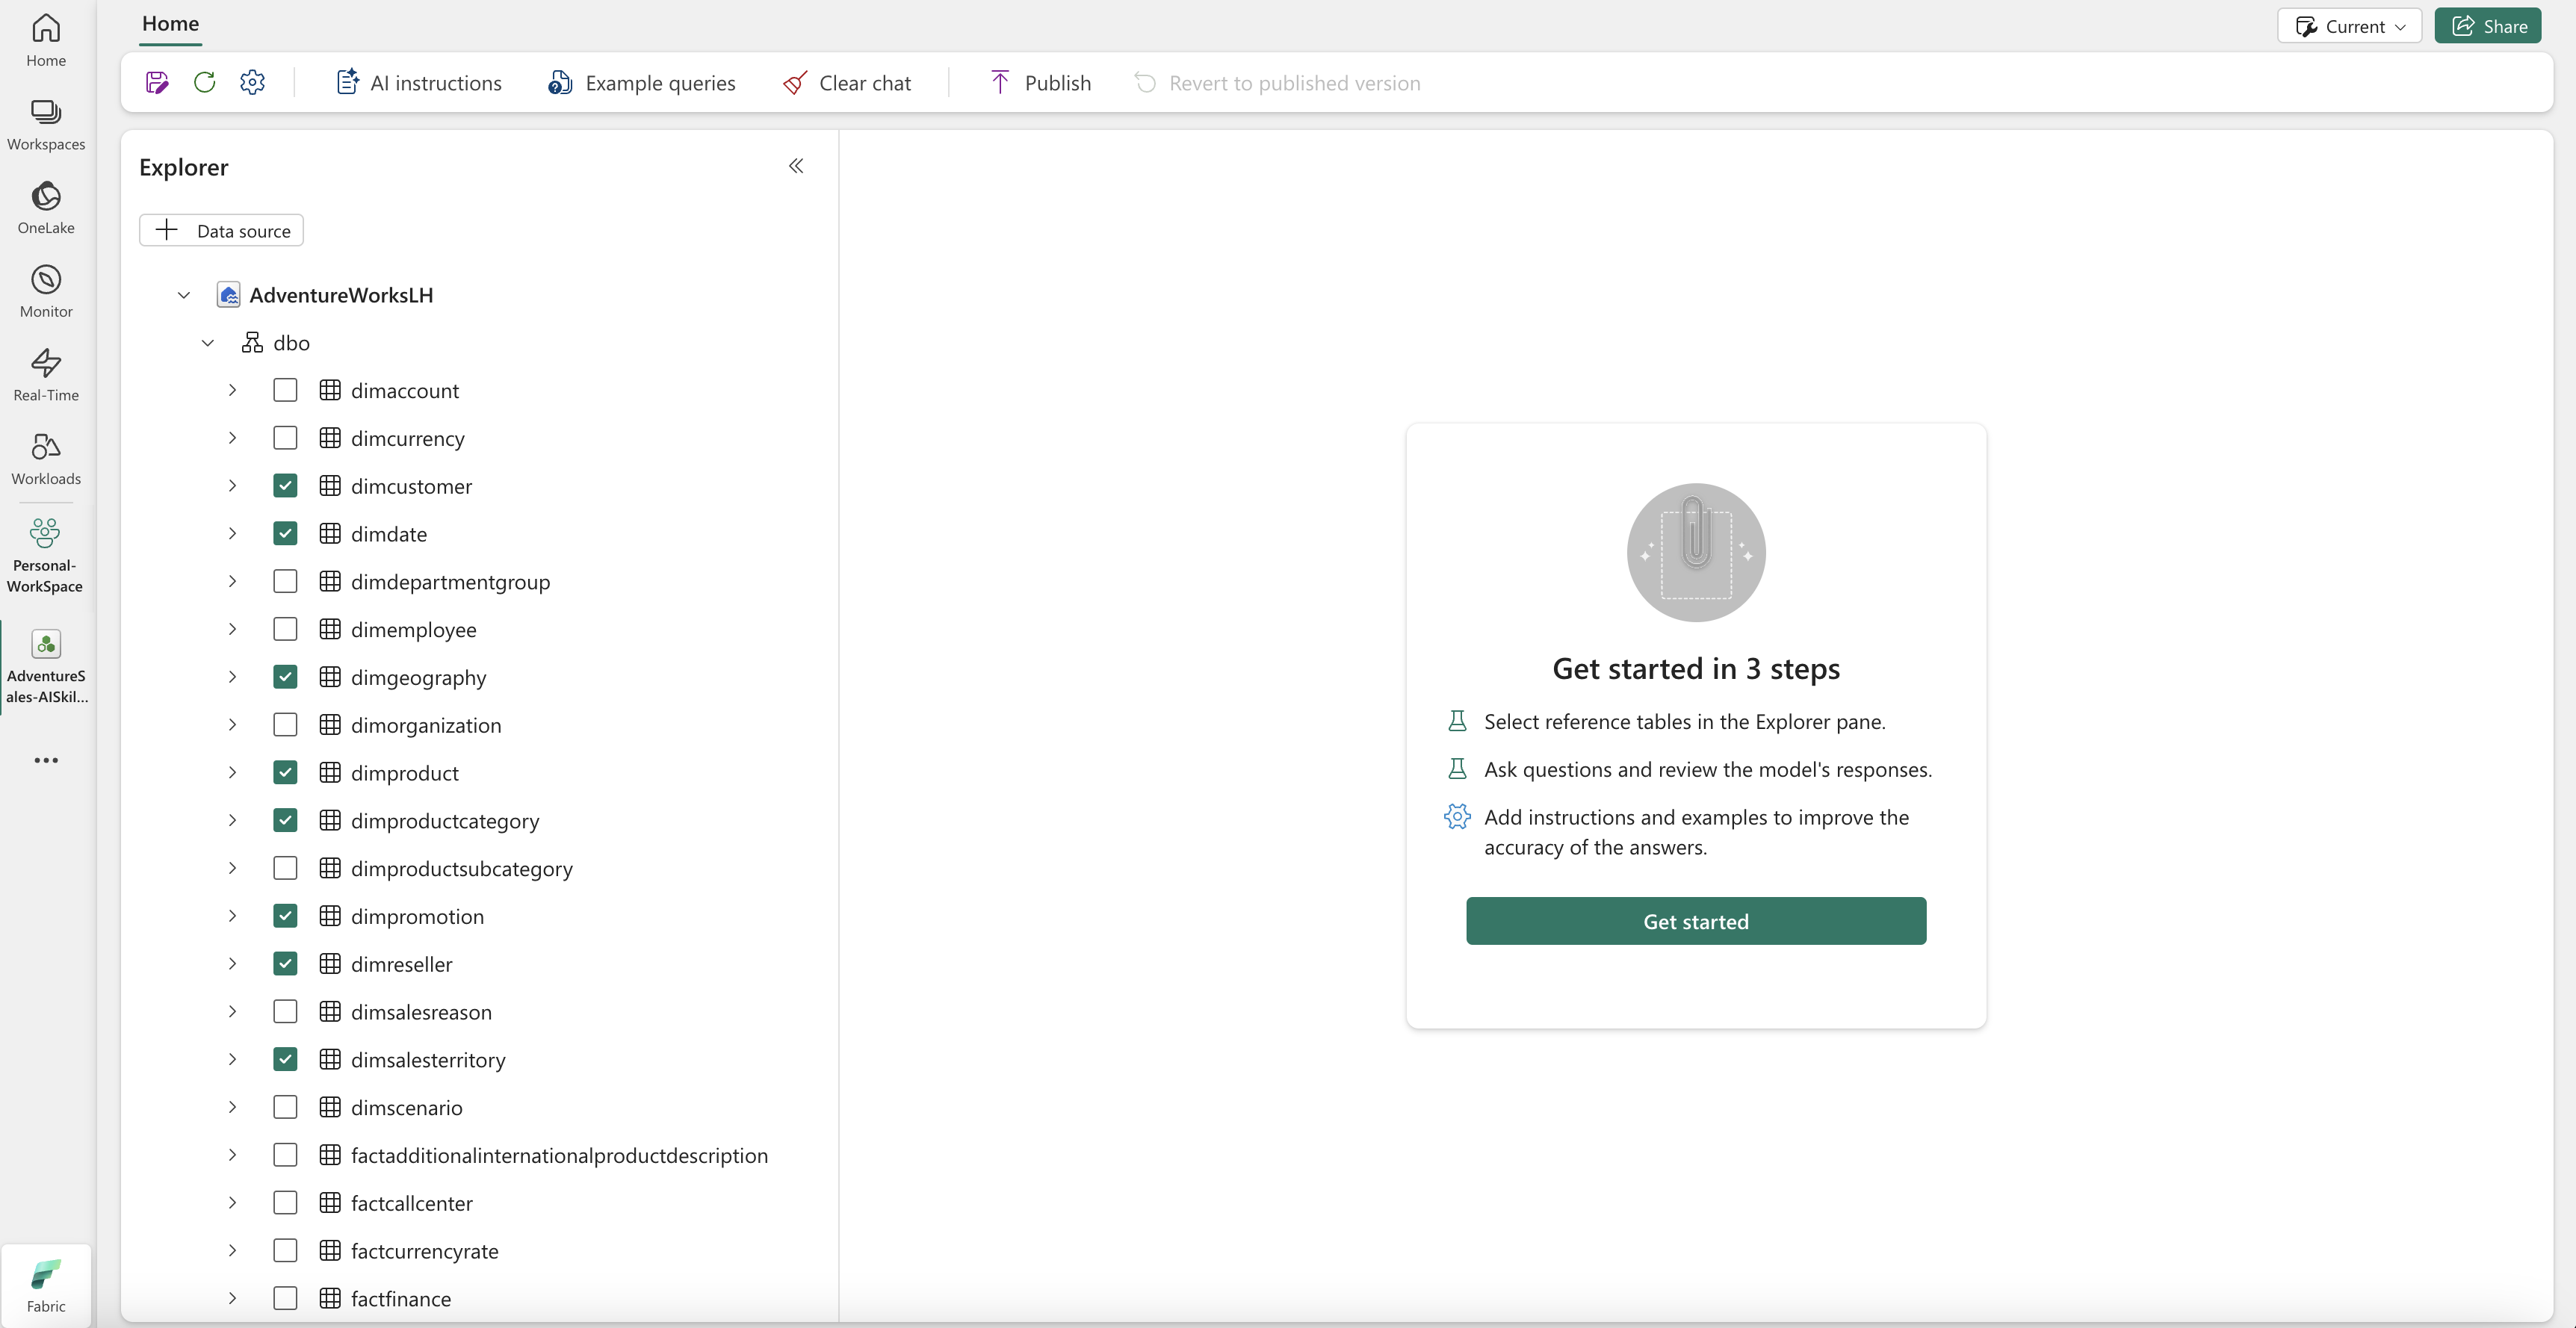Enable the dimemployee table checkbox

285,629
